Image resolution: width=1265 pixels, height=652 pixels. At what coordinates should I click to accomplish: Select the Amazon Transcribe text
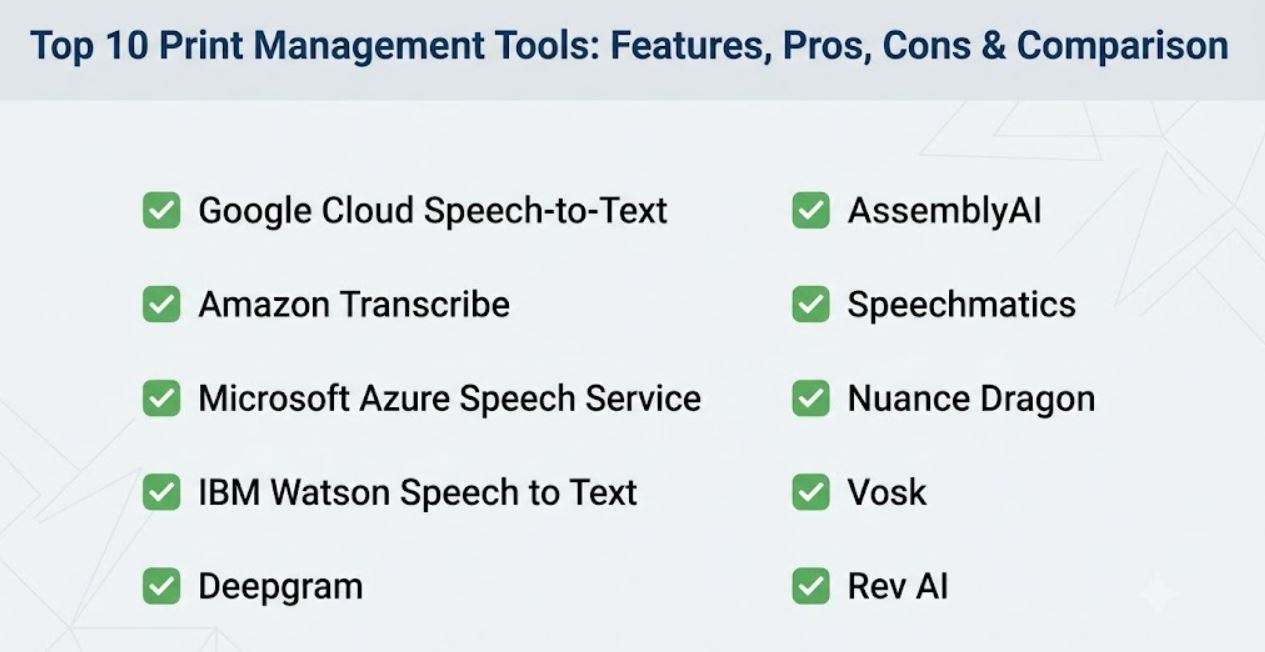point(354,304)
